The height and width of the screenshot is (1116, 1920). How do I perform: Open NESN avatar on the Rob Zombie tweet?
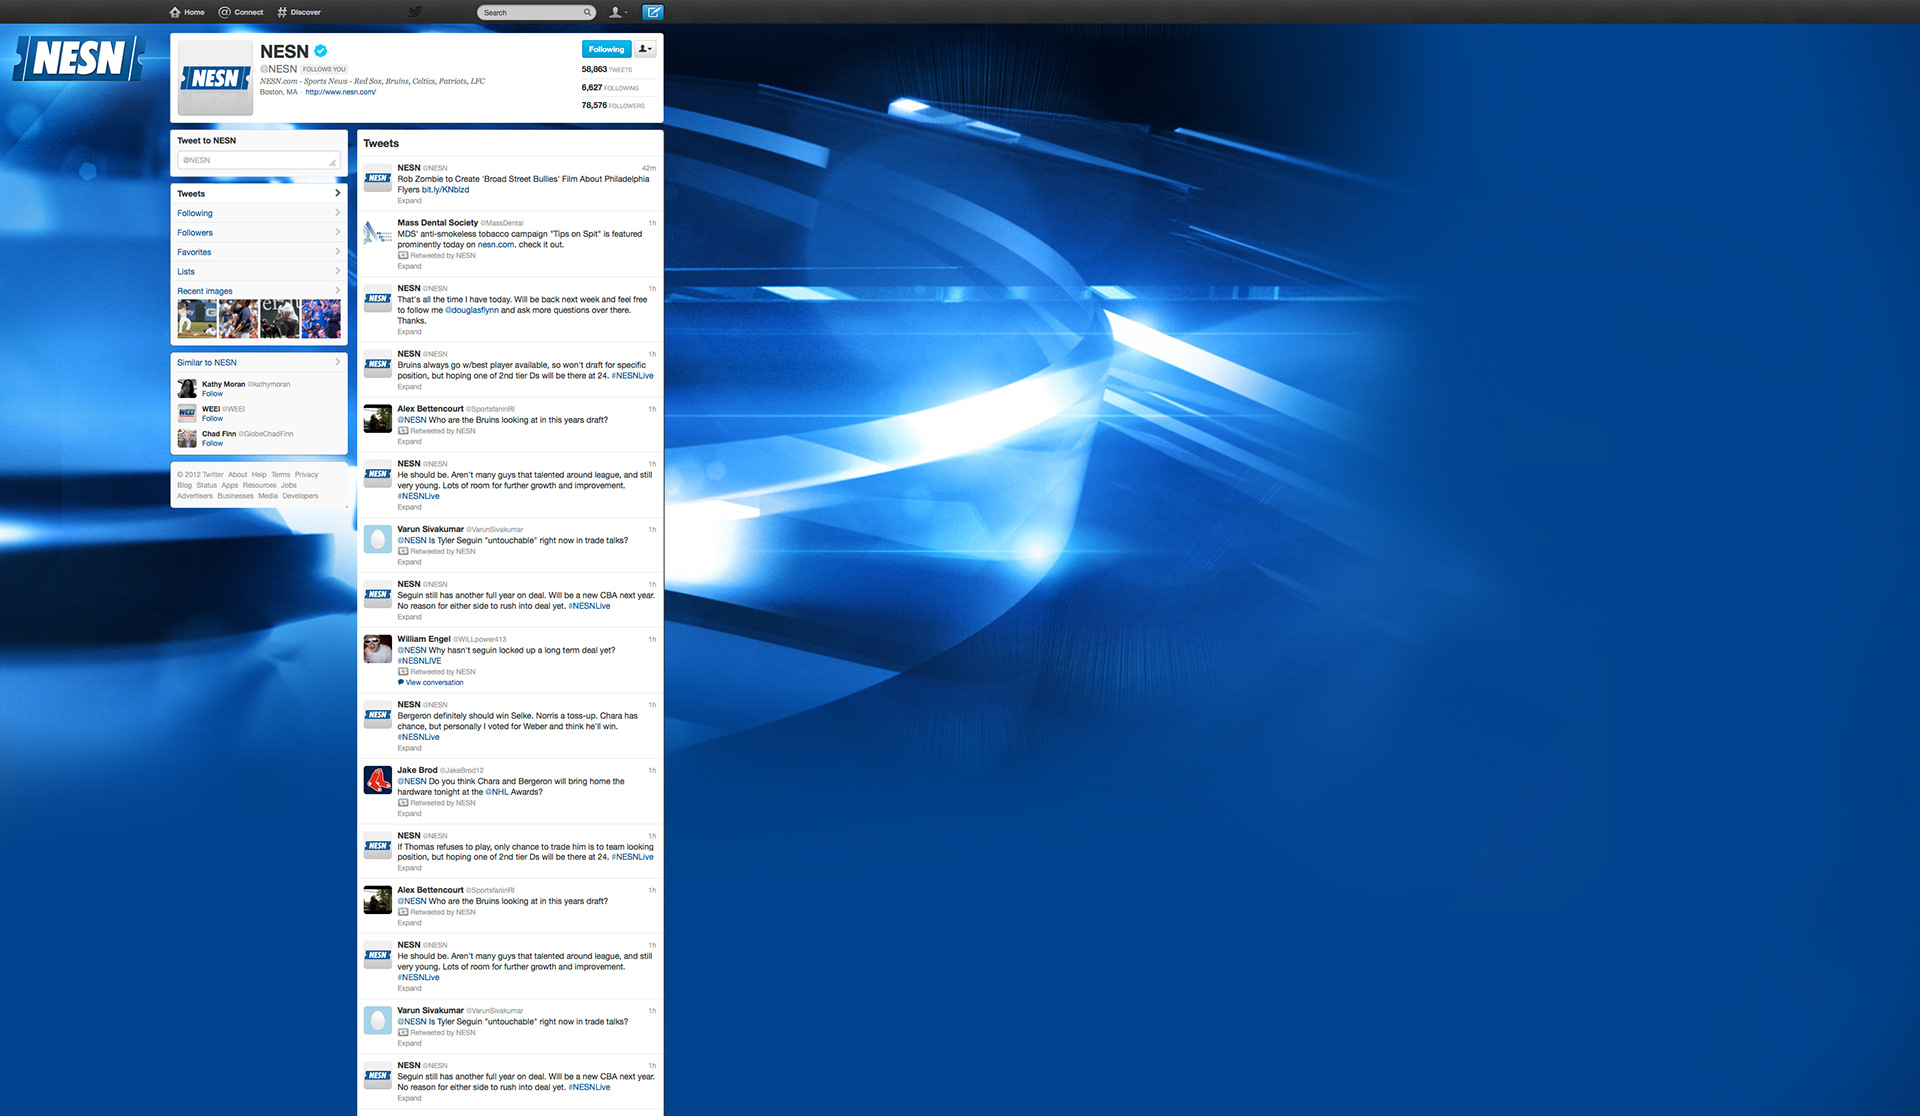(x=377, y=178)
